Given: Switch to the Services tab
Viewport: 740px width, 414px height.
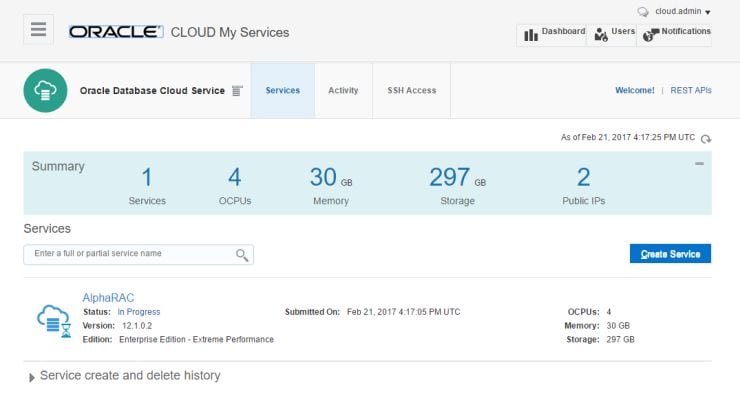Looking at the screenshot, I should pyautogui.click(x=282, y=91).
